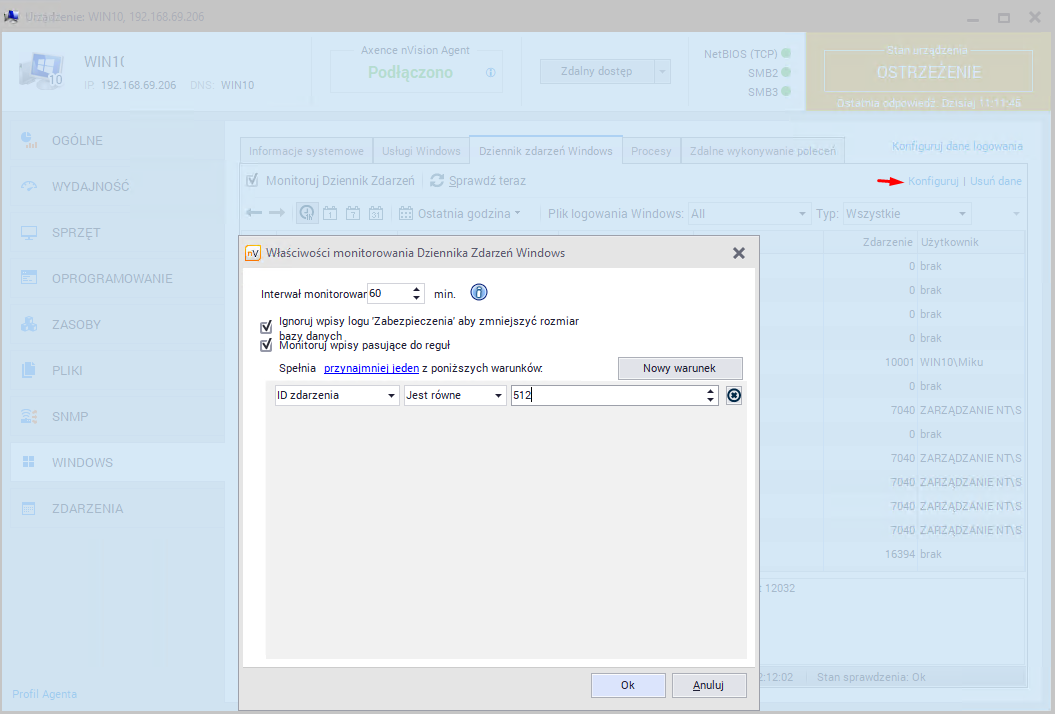Viewport: 1055px width, 714px height.
Task: Click the Sprawdź teraz refresh icon
Action: pos(437,181)
